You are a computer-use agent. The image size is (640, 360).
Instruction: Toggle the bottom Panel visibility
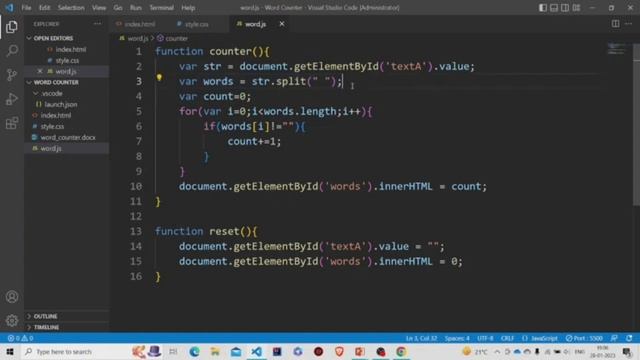(554, 8)
